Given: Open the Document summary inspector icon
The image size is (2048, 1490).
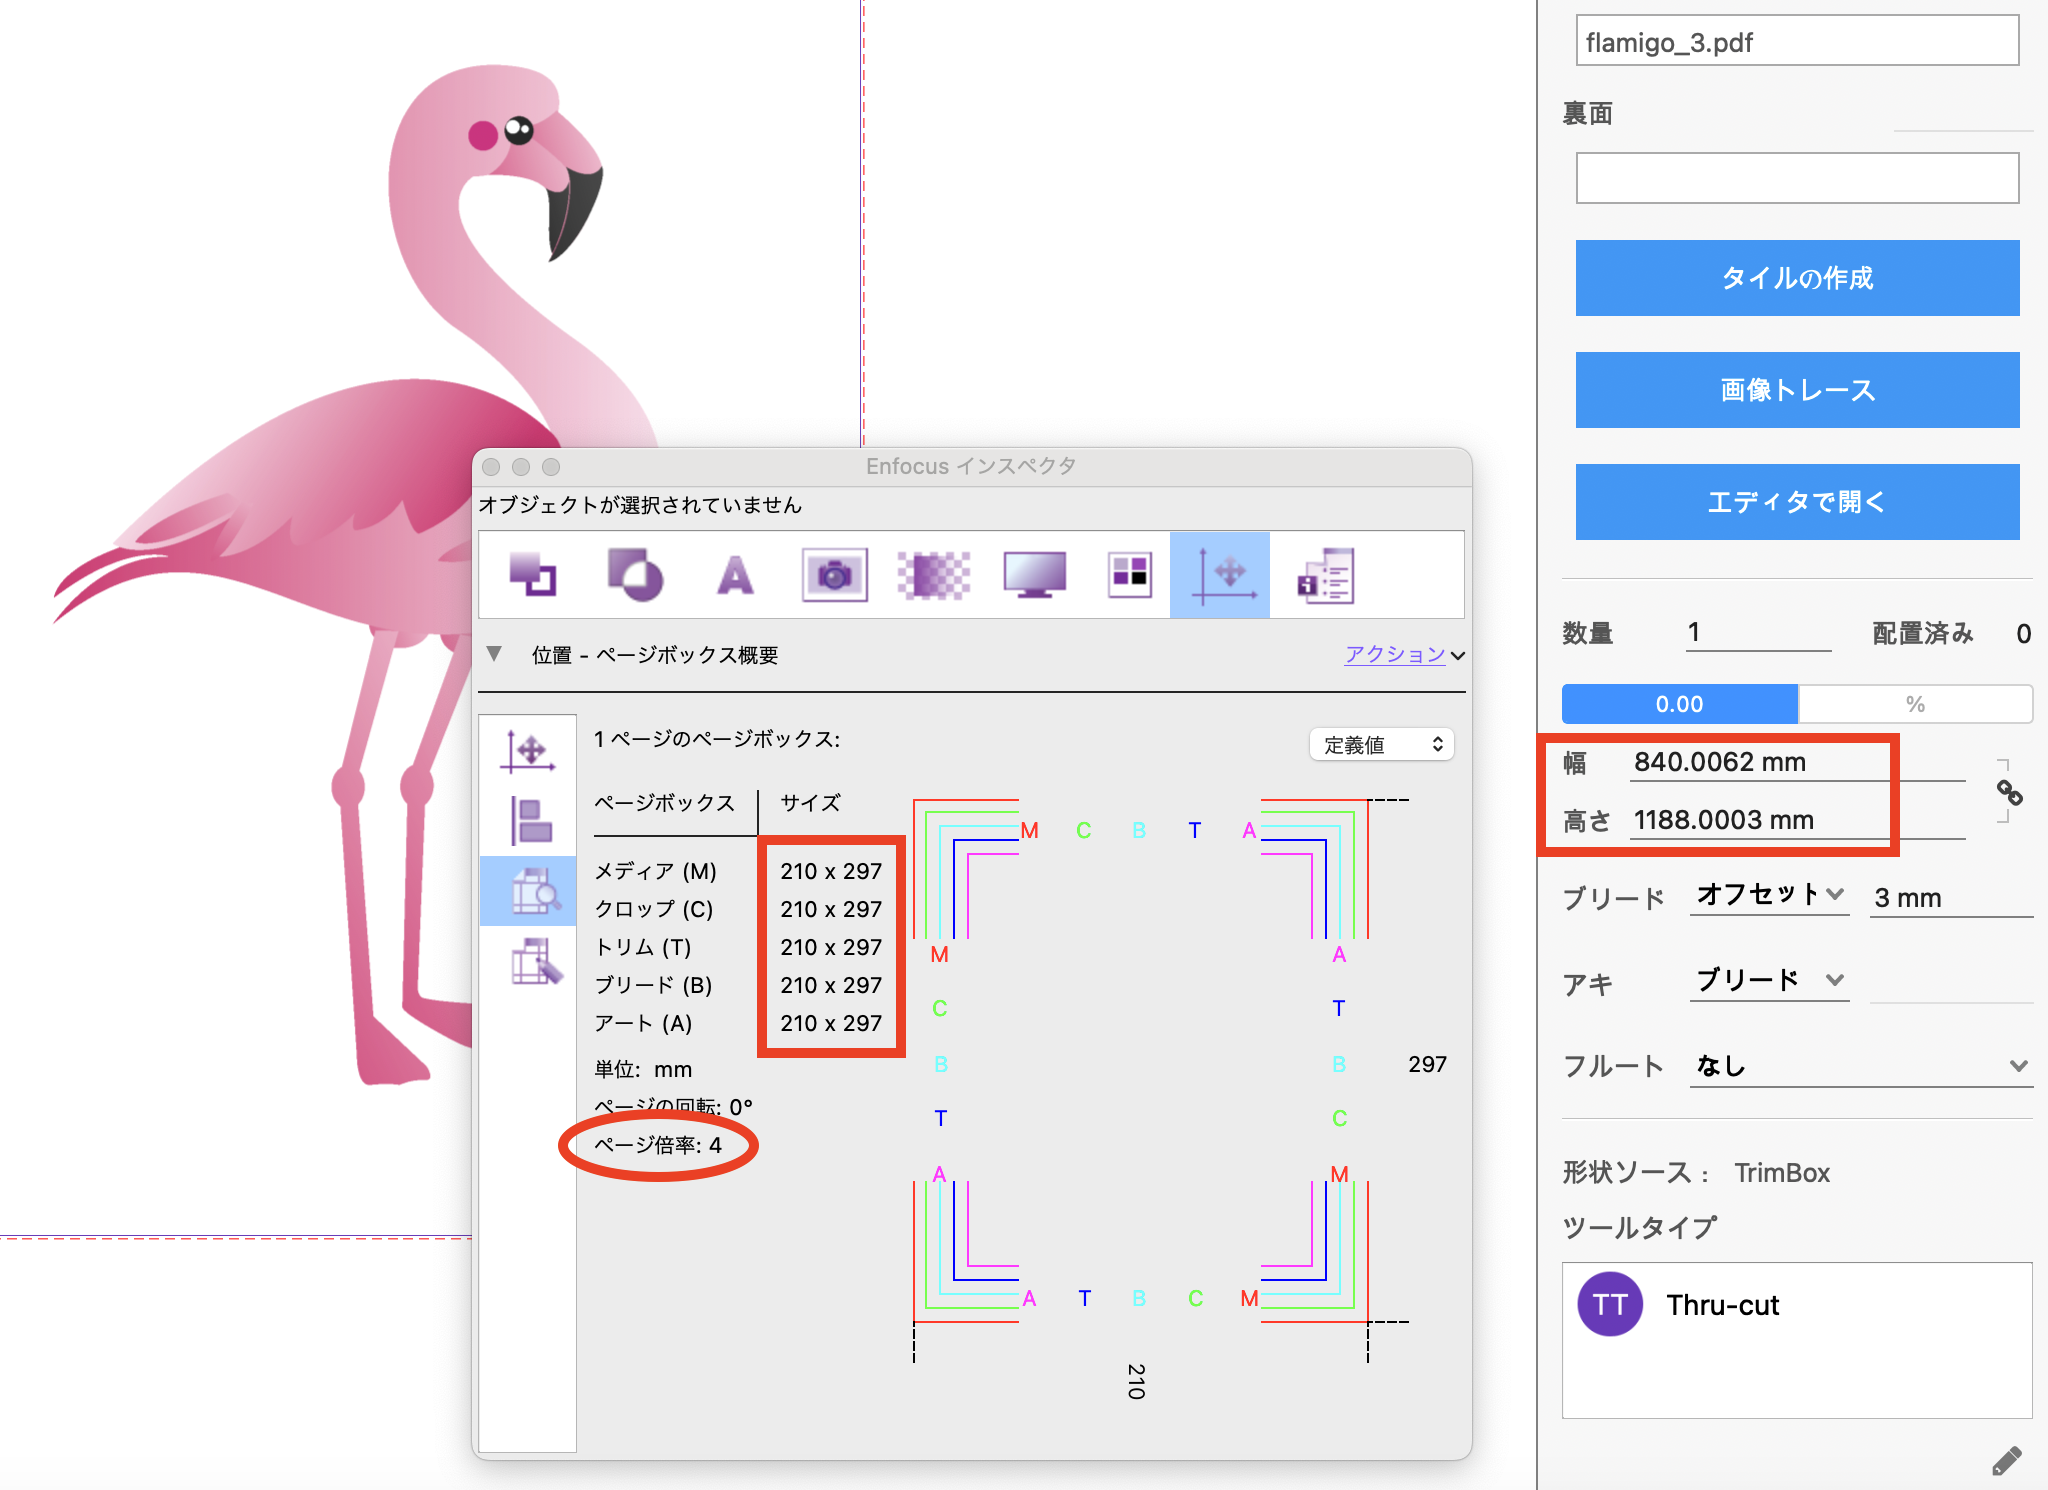Looking at the screenshot, I should (1326, 575).
